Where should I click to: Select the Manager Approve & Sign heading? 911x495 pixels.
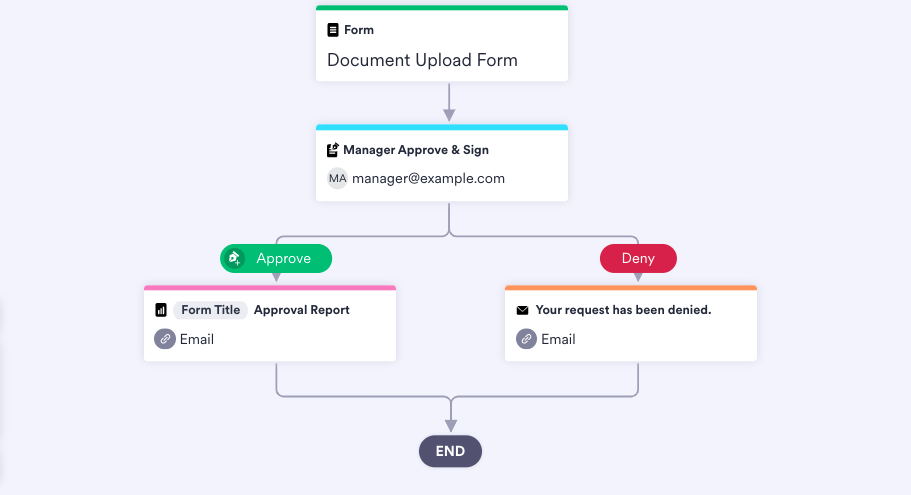click(x=416, y=150)
